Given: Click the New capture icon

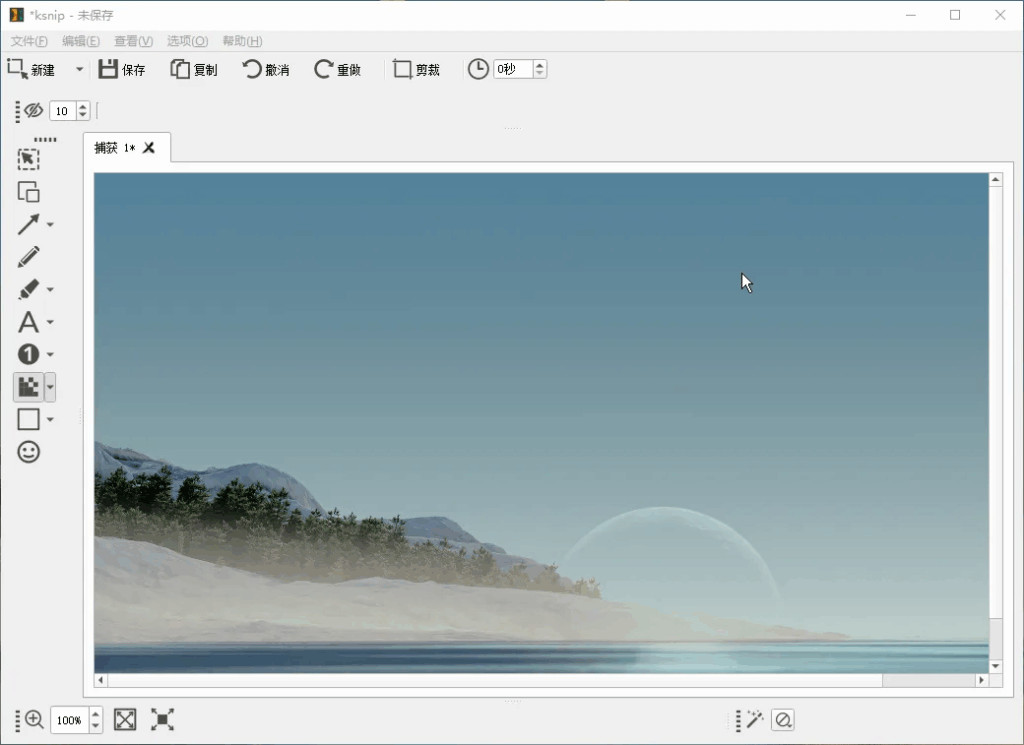Looking at the screenshot, I should pos(16,69).
